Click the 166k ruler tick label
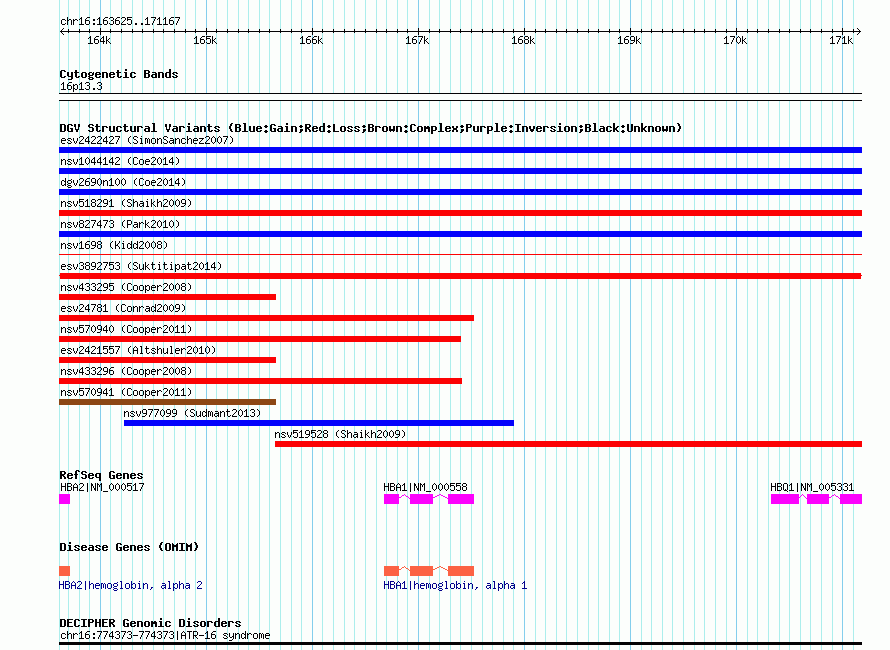Screen dimensions: 890x650 [x=311, y=40]
